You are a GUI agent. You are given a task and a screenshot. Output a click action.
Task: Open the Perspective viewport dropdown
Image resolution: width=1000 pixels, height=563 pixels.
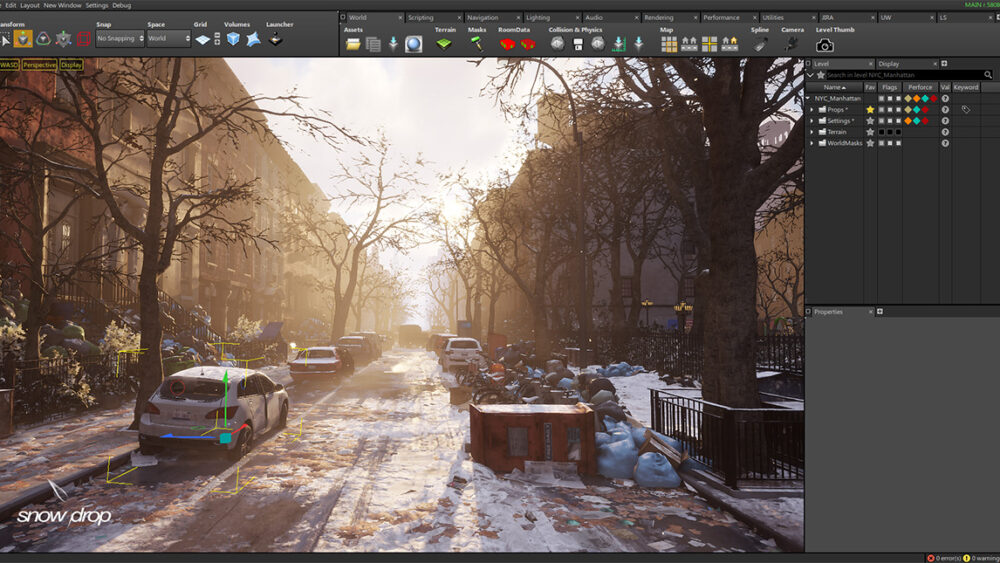point(40,65)
